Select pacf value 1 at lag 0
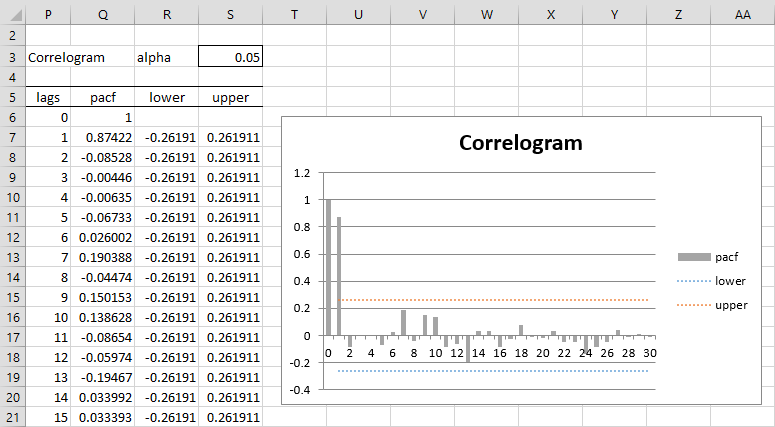Screen dimensions: 775x427 pos(102,117)
